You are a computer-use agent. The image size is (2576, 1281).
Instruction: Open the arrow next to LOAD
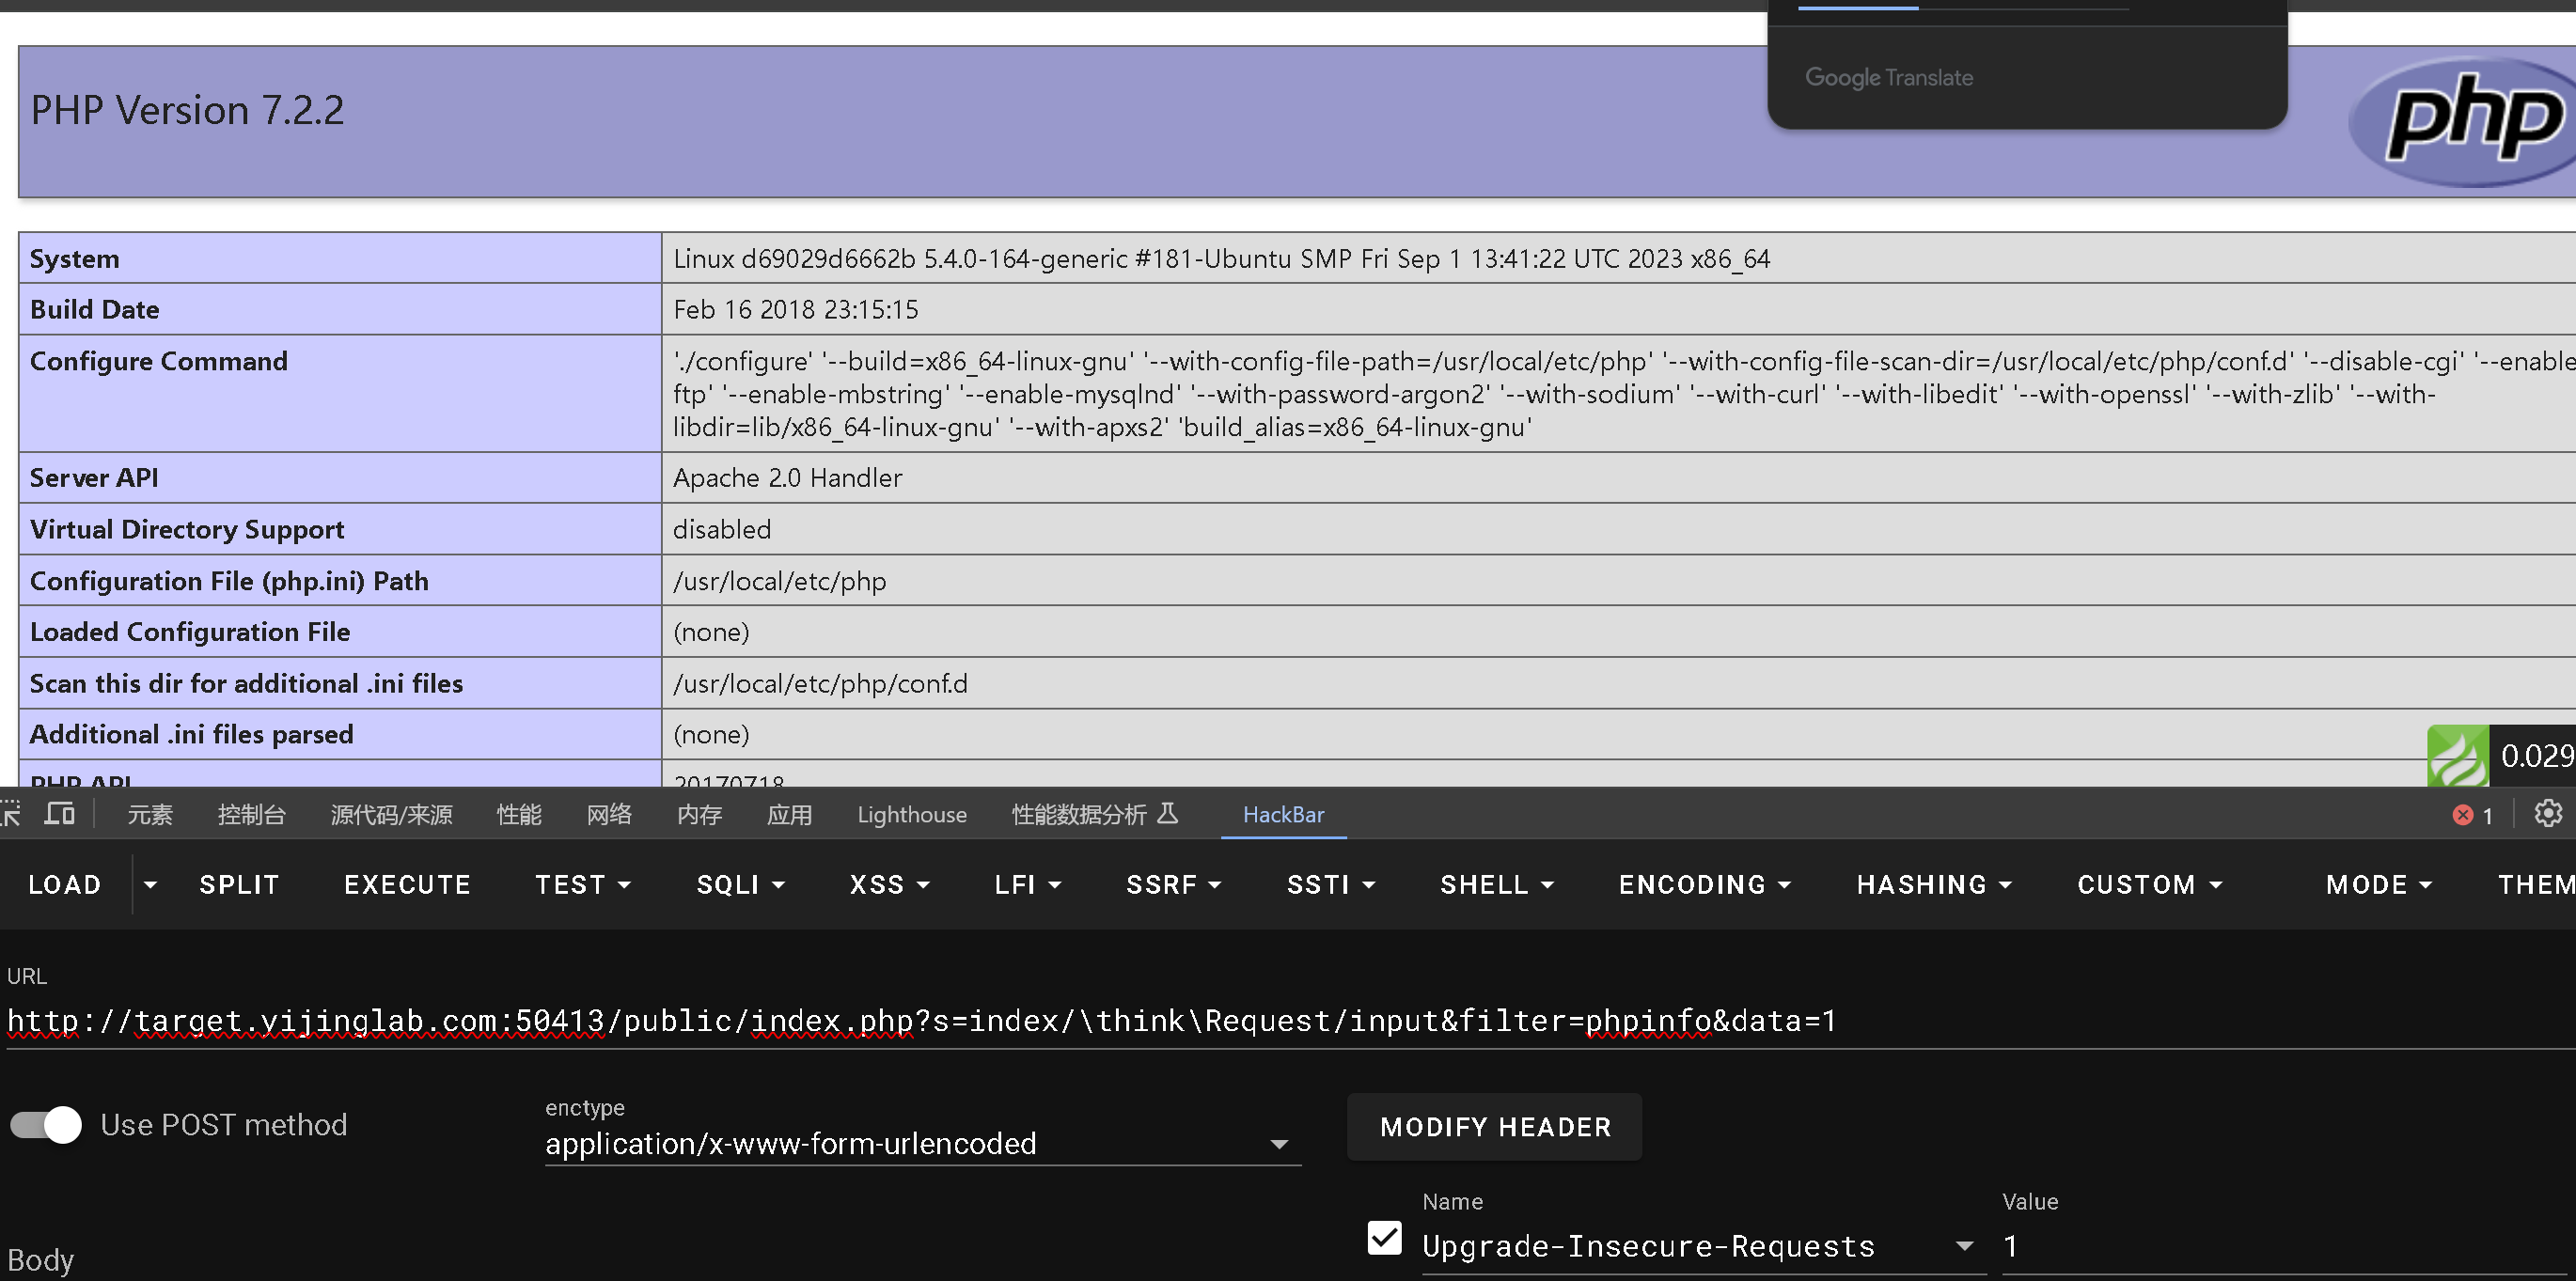click(x=150, y=884)
